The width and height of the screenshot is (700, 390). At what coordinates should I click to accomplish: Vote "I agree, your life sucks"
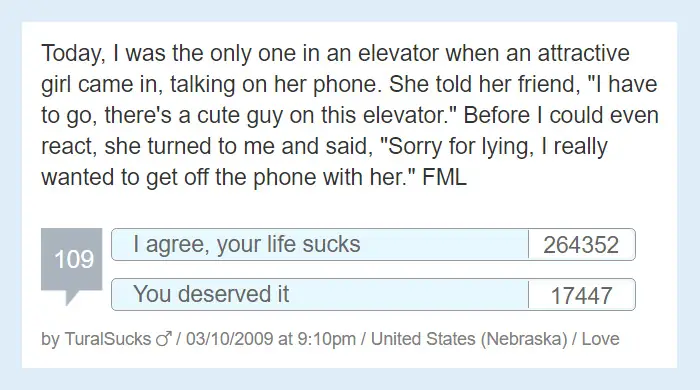[320, 245]
